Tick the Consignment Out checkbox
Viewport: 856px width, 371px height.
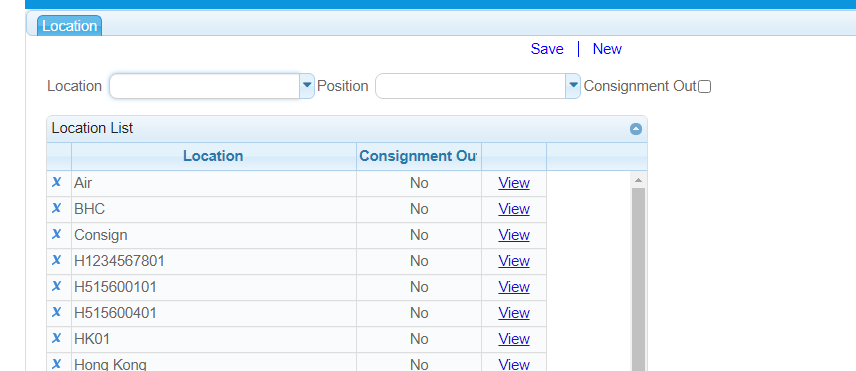click(705, 87)
